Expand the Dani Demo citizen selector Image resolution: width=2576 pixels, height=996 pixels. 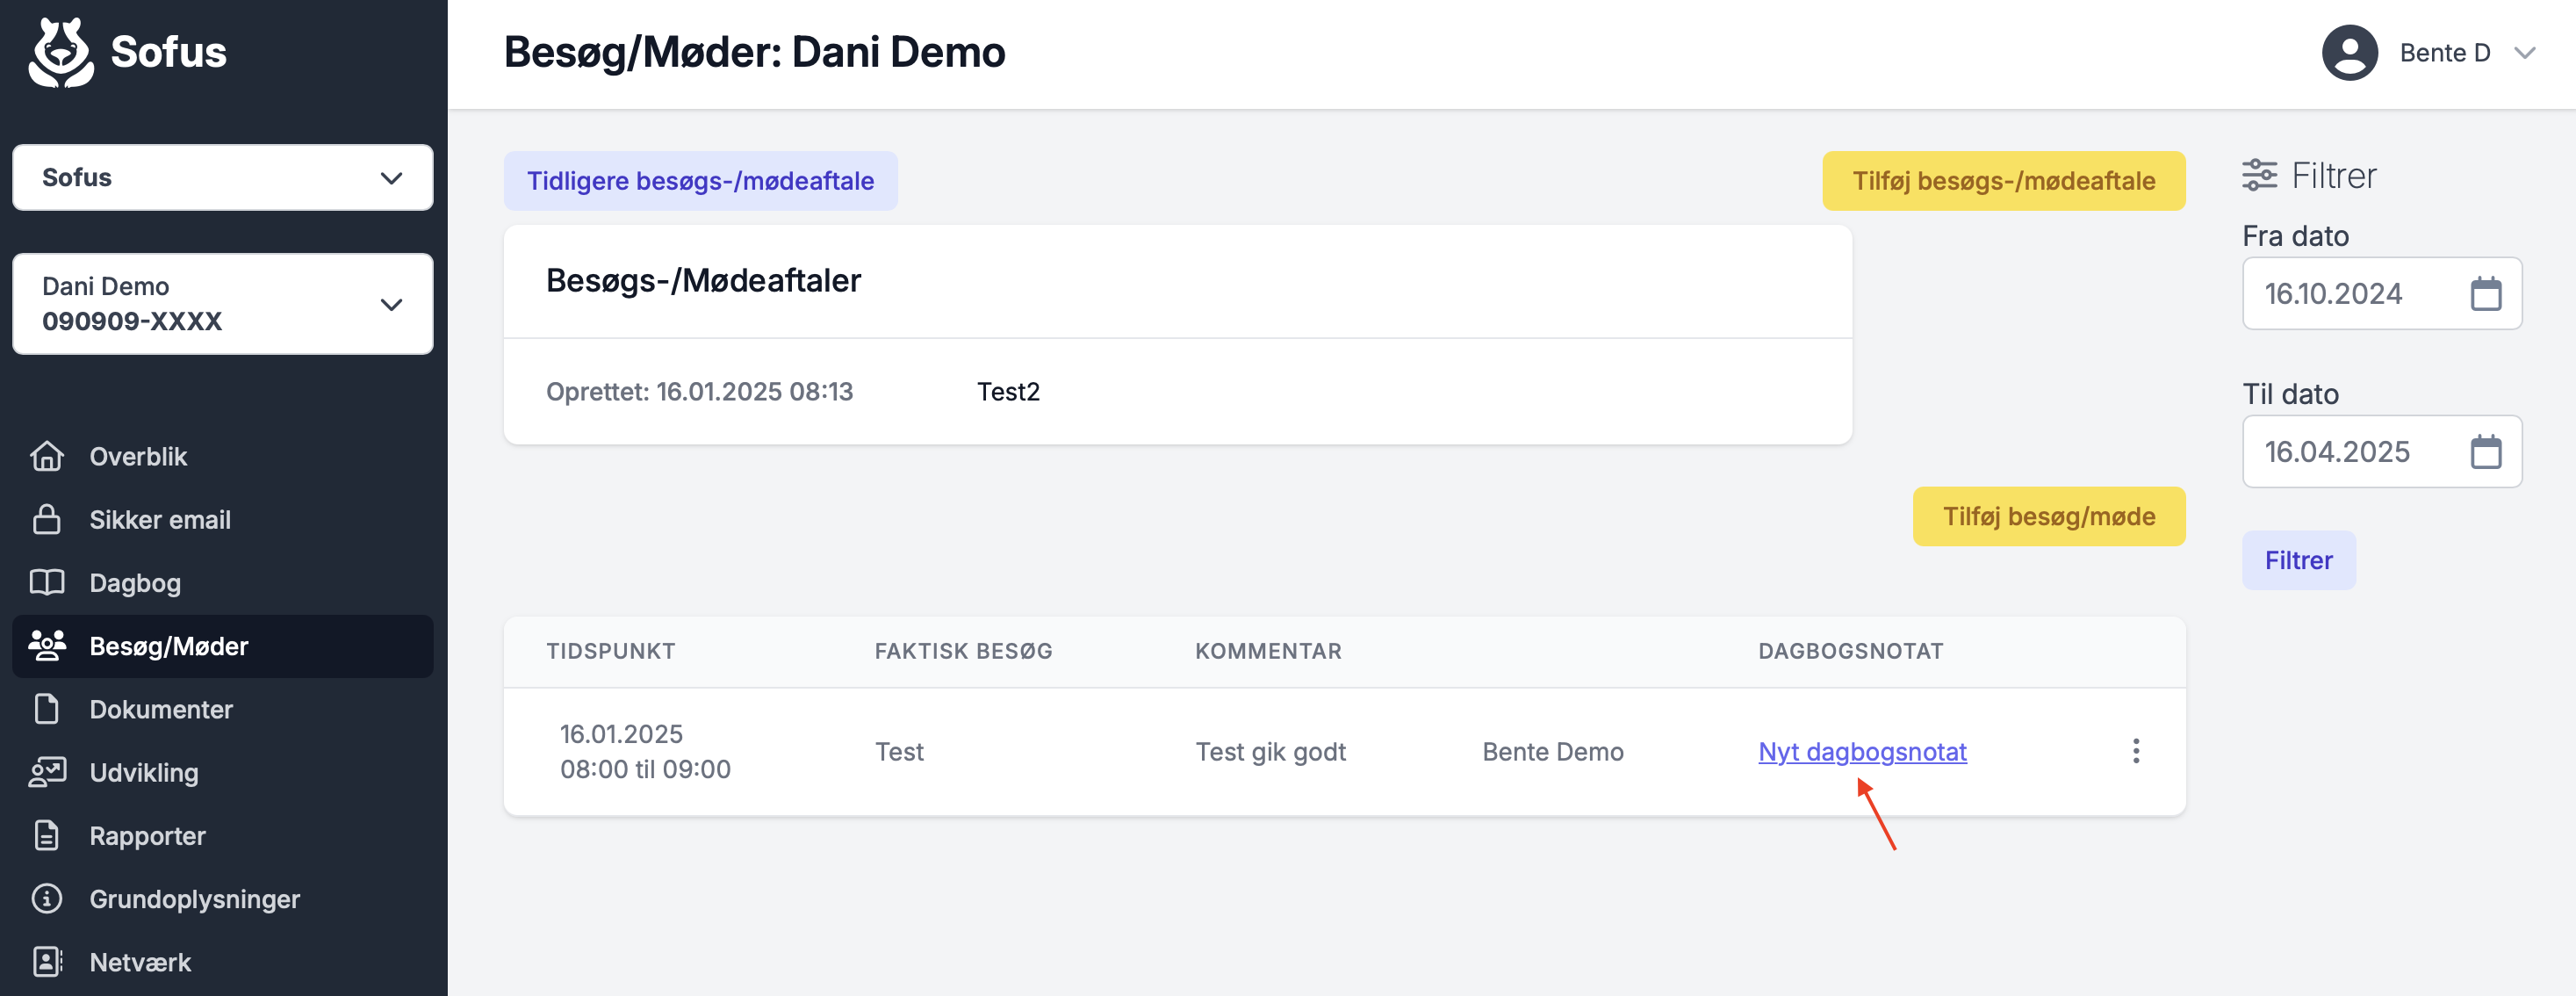222,304
